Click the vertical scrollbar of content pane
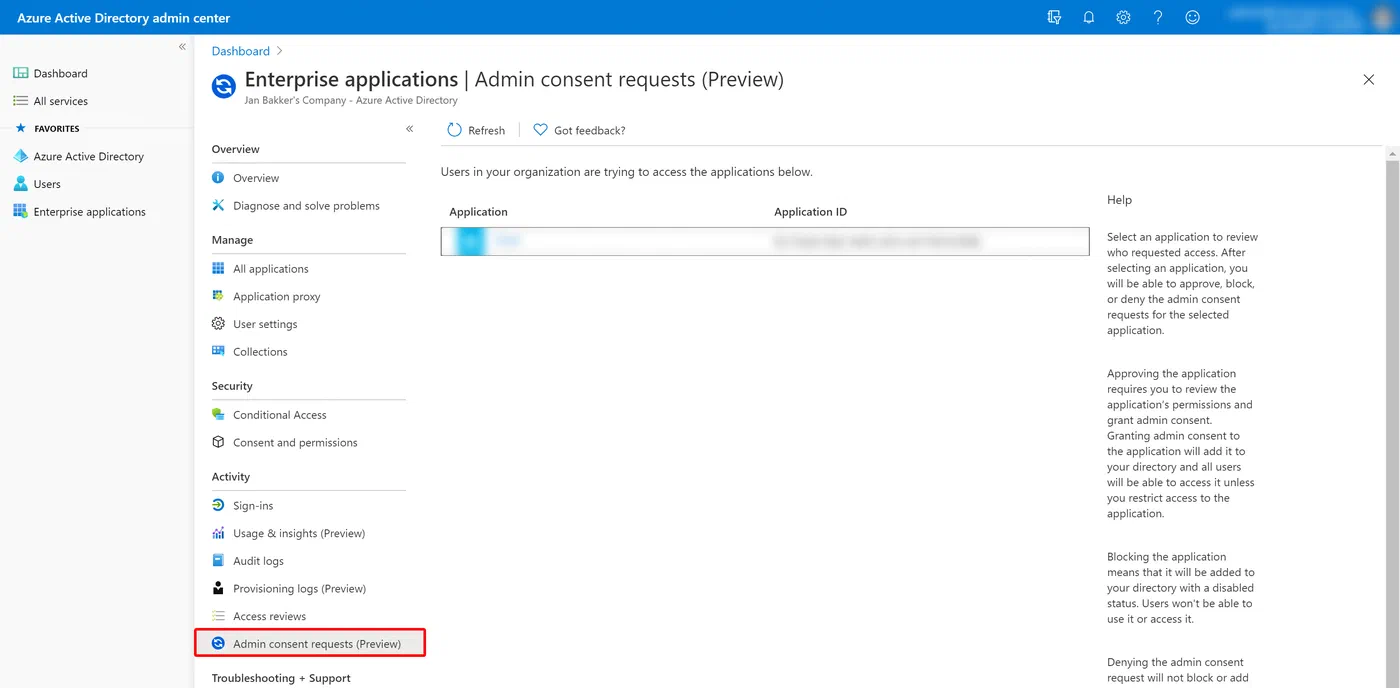Image resolution: width=1400 pixels, height=688 pixels. point(1392,419)
